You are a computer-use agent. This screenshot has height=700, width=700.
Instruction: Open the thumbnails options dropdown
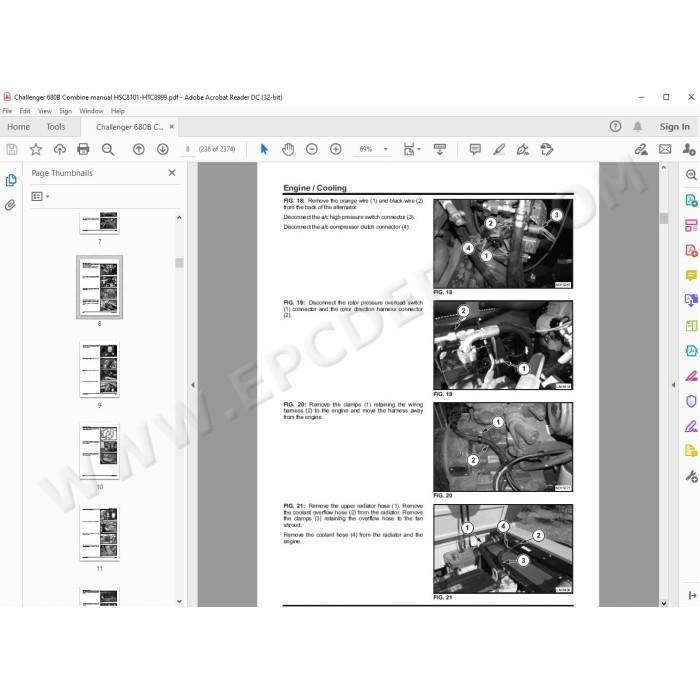coord(40,196)
